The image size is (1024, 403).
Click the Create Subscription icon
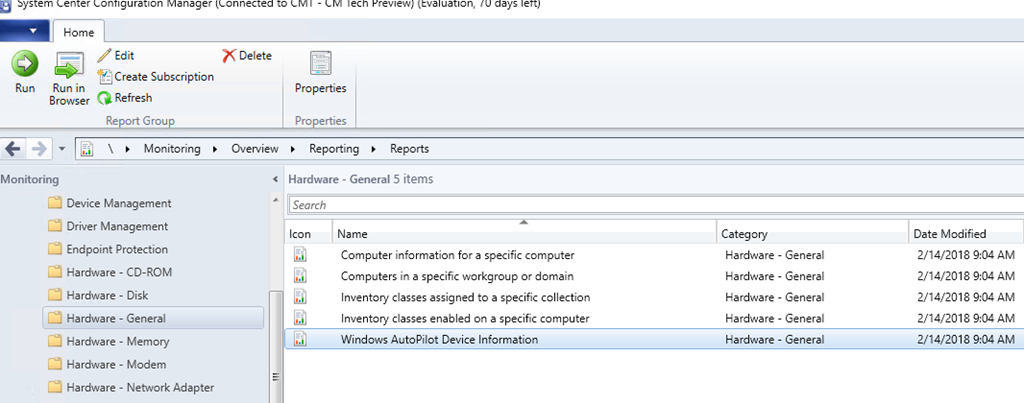pos(104,77)
